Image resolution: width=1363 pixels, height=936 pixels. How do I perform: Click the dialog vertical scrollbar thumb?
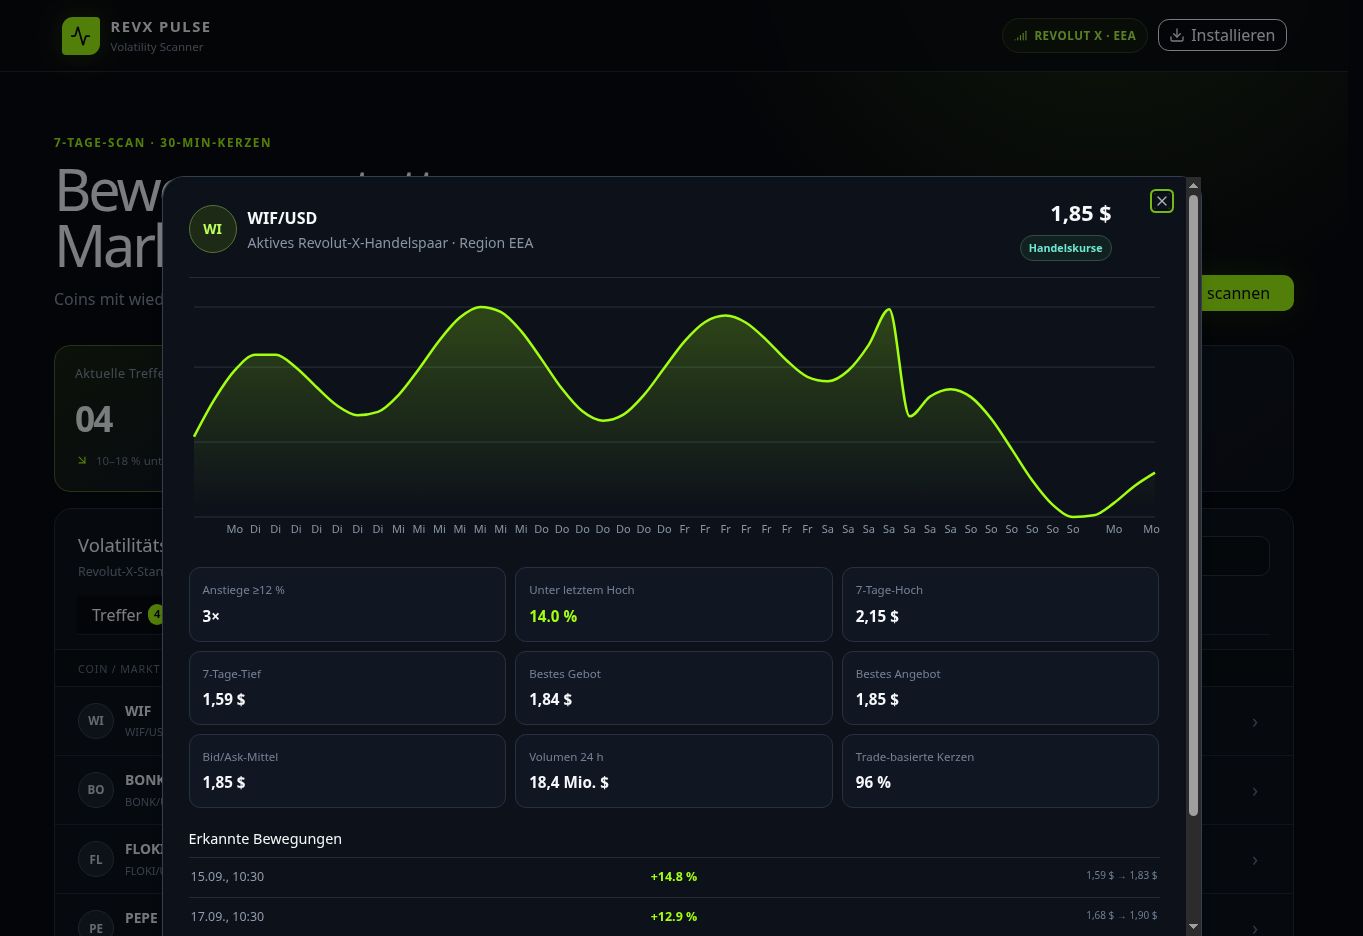click(1193, 505)
